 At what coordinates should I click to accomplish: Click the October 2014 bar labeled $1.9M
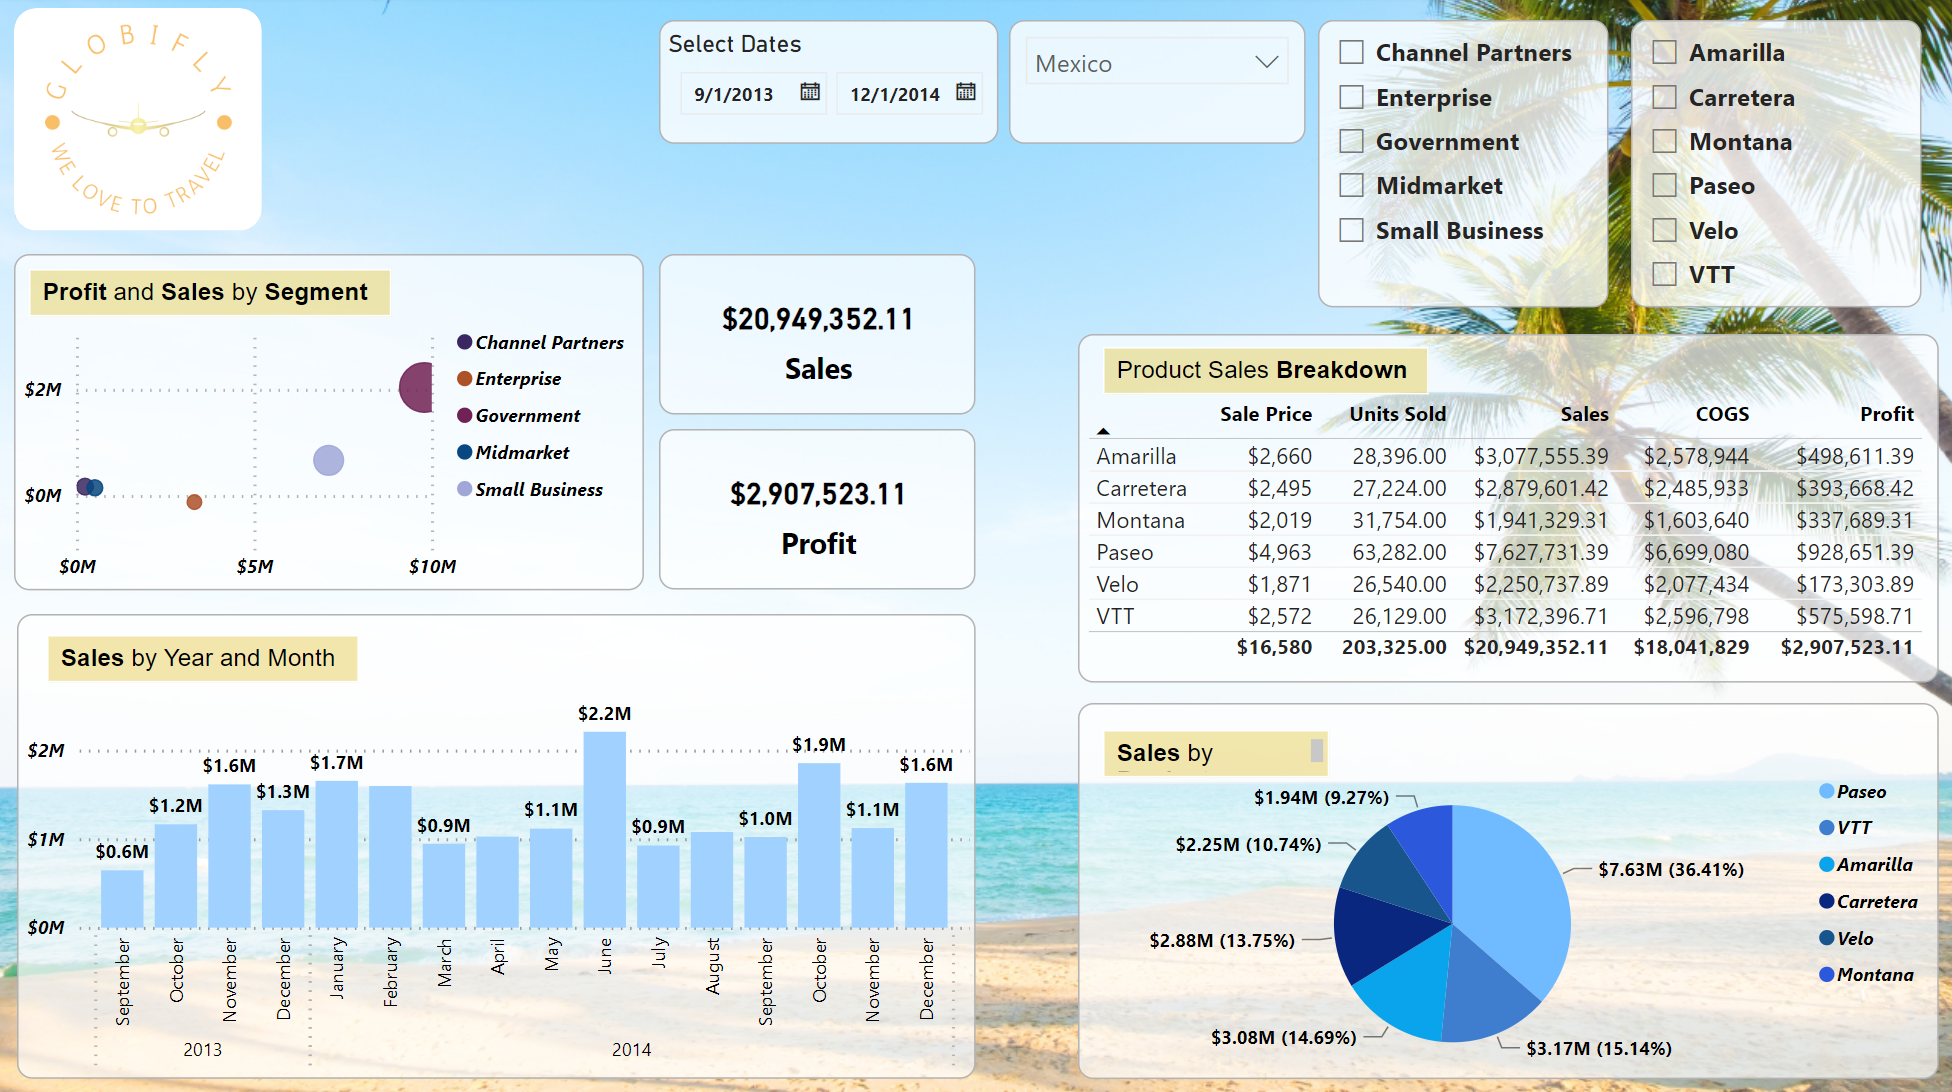click(819, 846)
